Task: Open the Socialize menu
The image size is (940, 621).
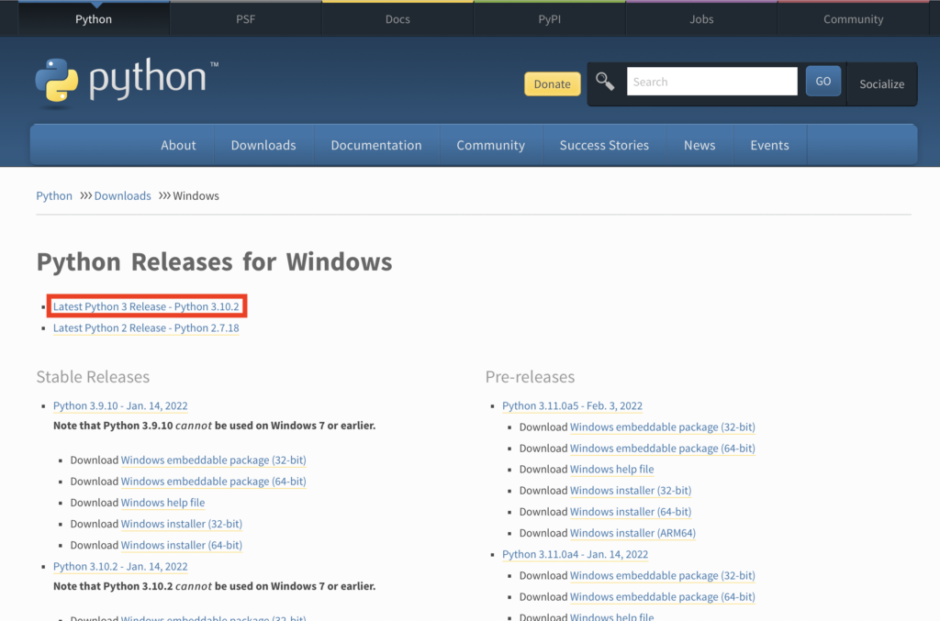Action: click(881, 84)
